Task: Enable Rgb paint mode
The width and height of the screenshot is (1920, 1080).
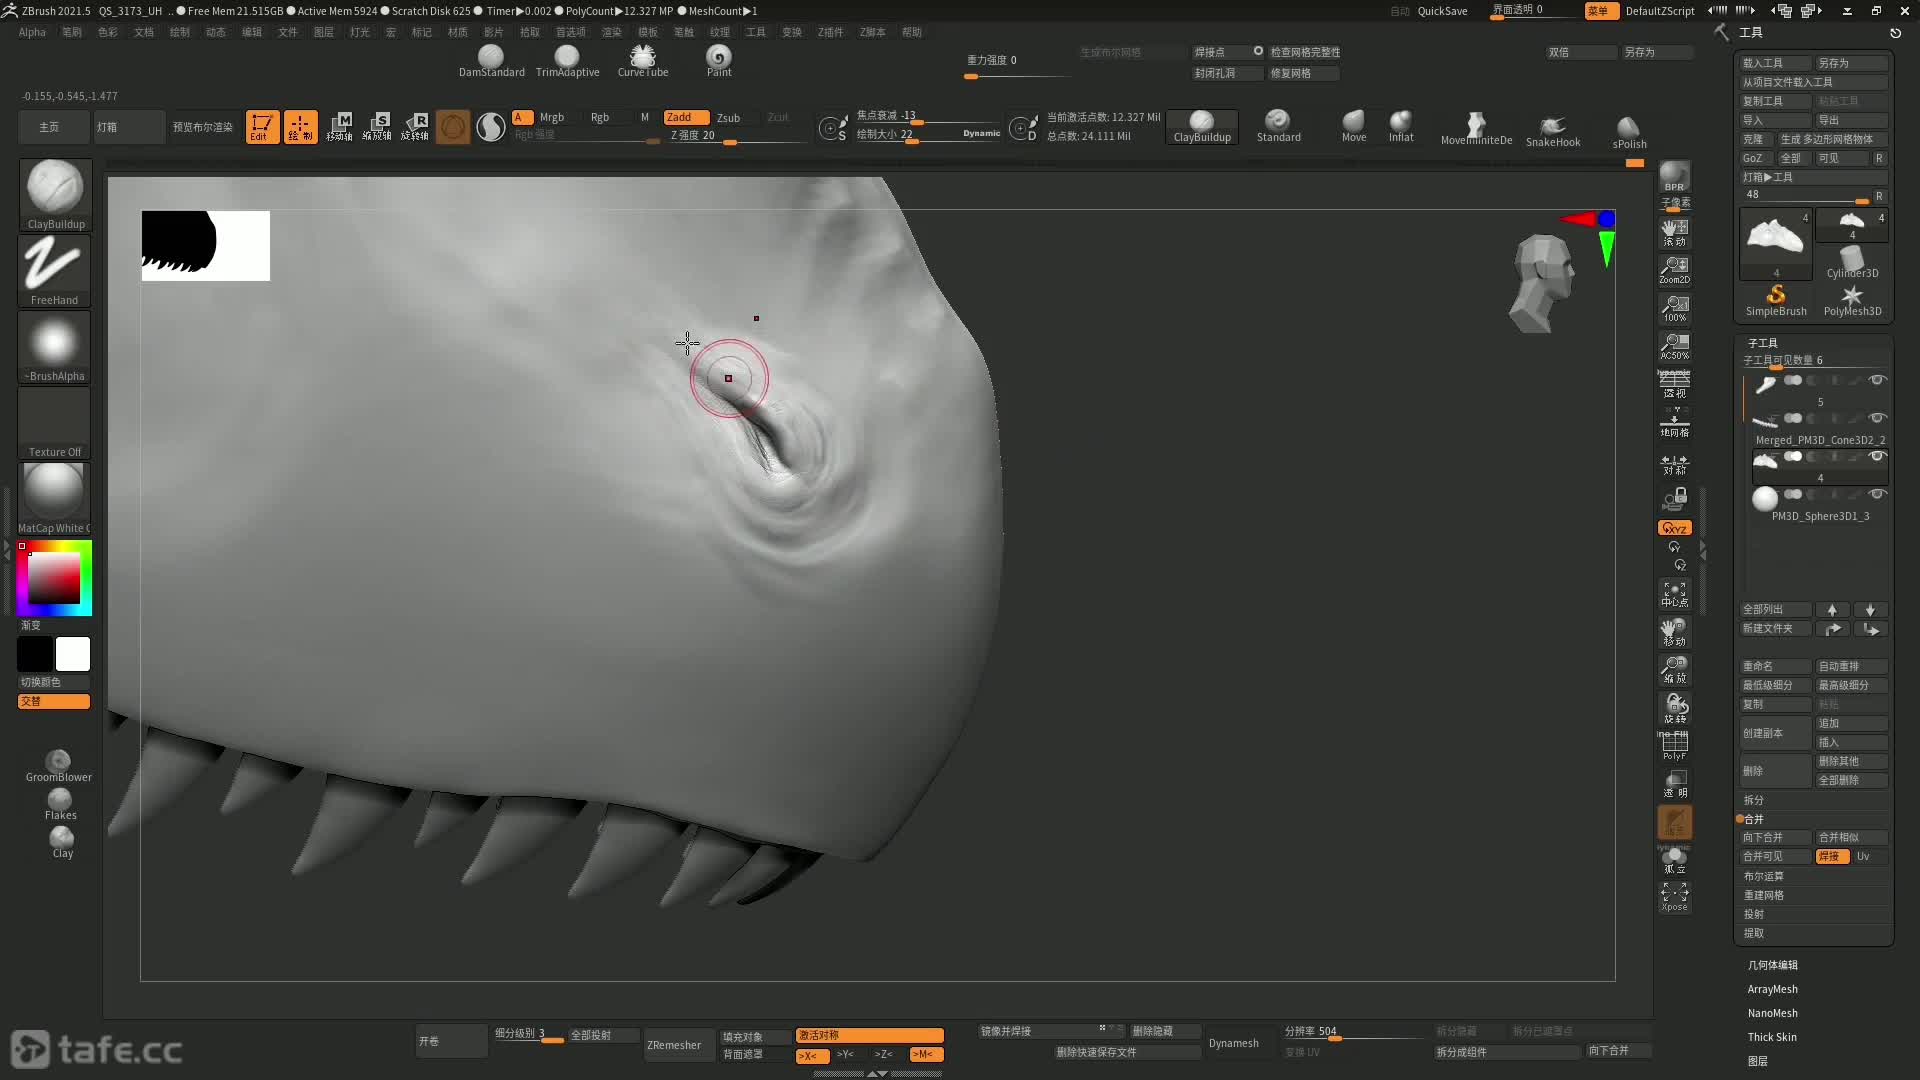Action: click(600, 117)
